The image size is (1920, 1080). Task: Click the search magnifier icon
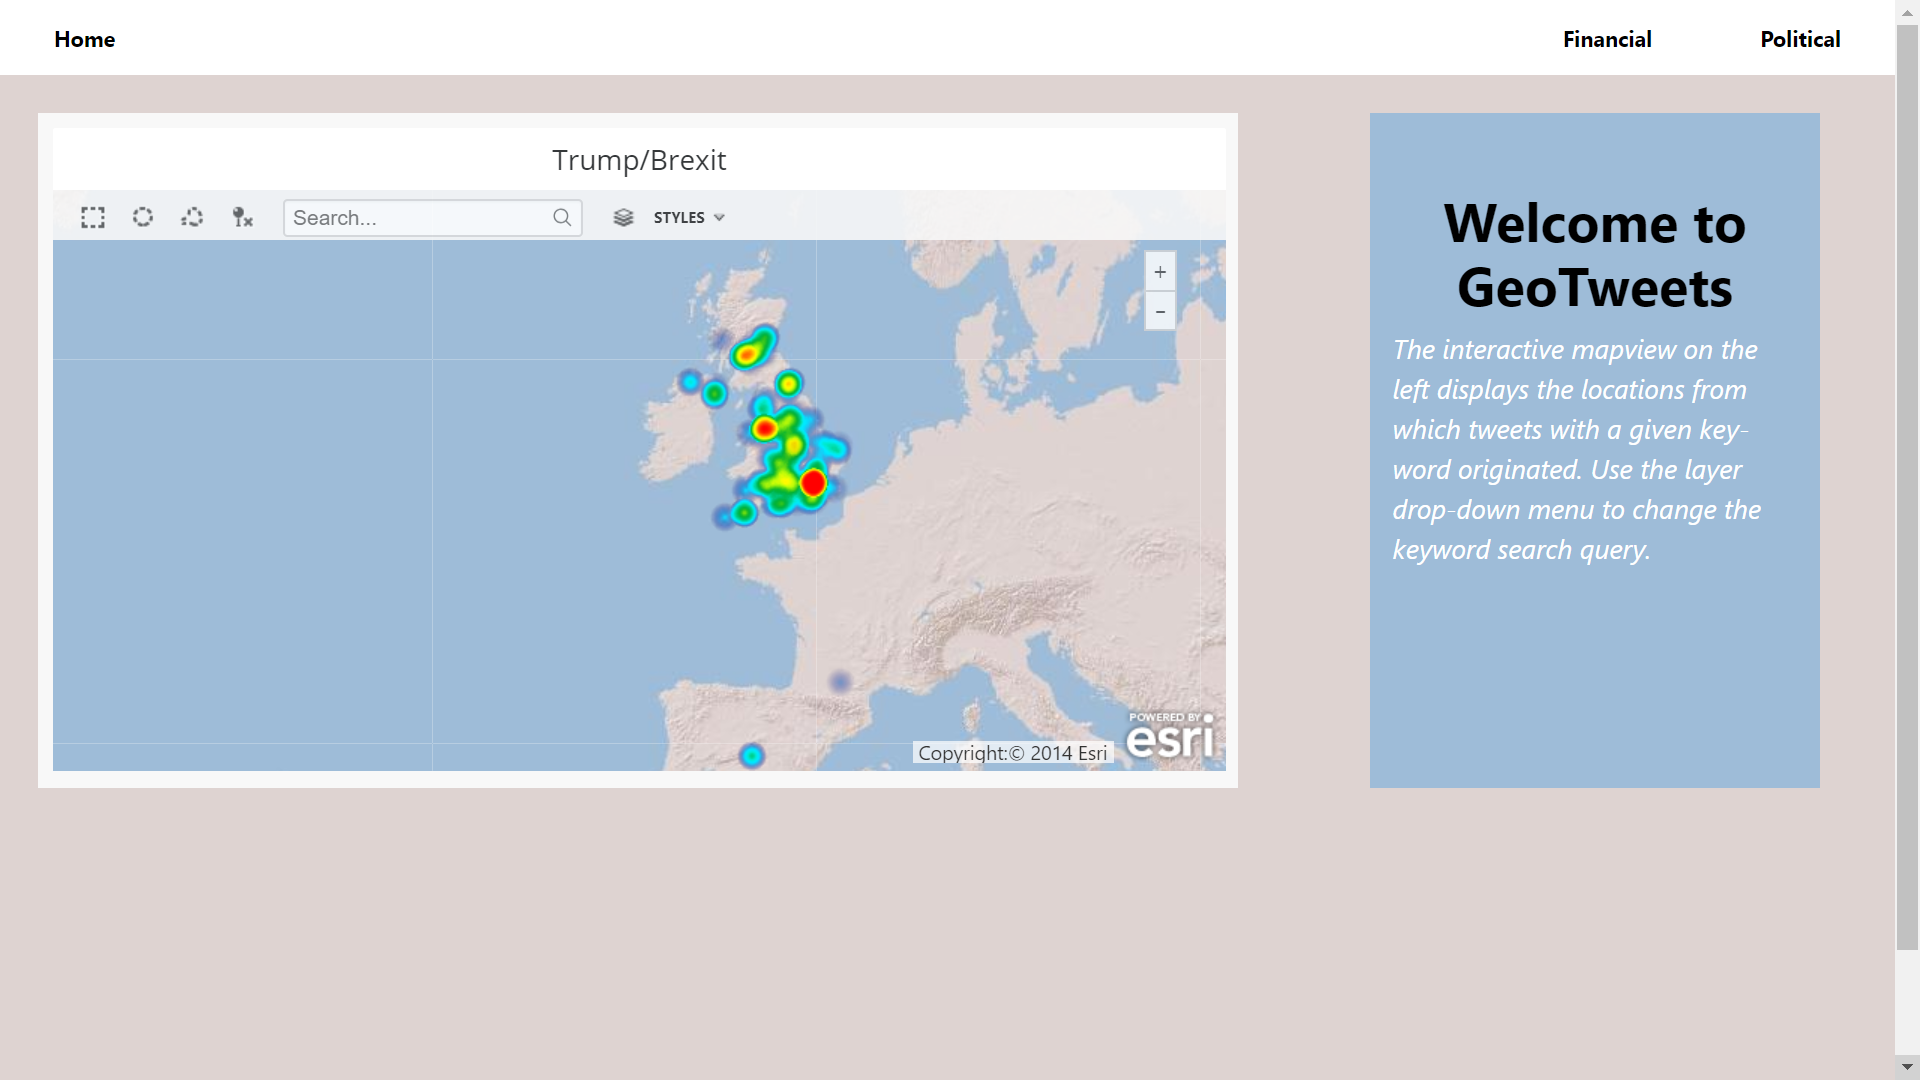tap(562, 217)
